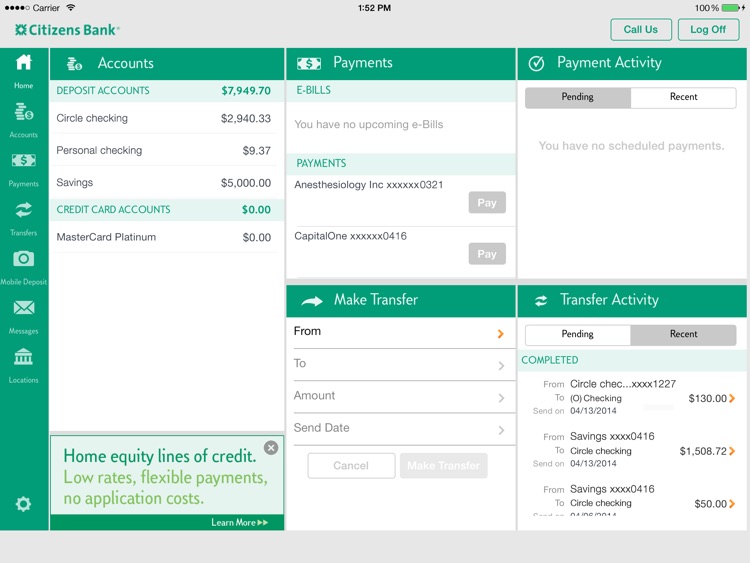The height and width of the screenshot is (563, 750).
Task: Click the home equity ad text
Action: (165, 477)
